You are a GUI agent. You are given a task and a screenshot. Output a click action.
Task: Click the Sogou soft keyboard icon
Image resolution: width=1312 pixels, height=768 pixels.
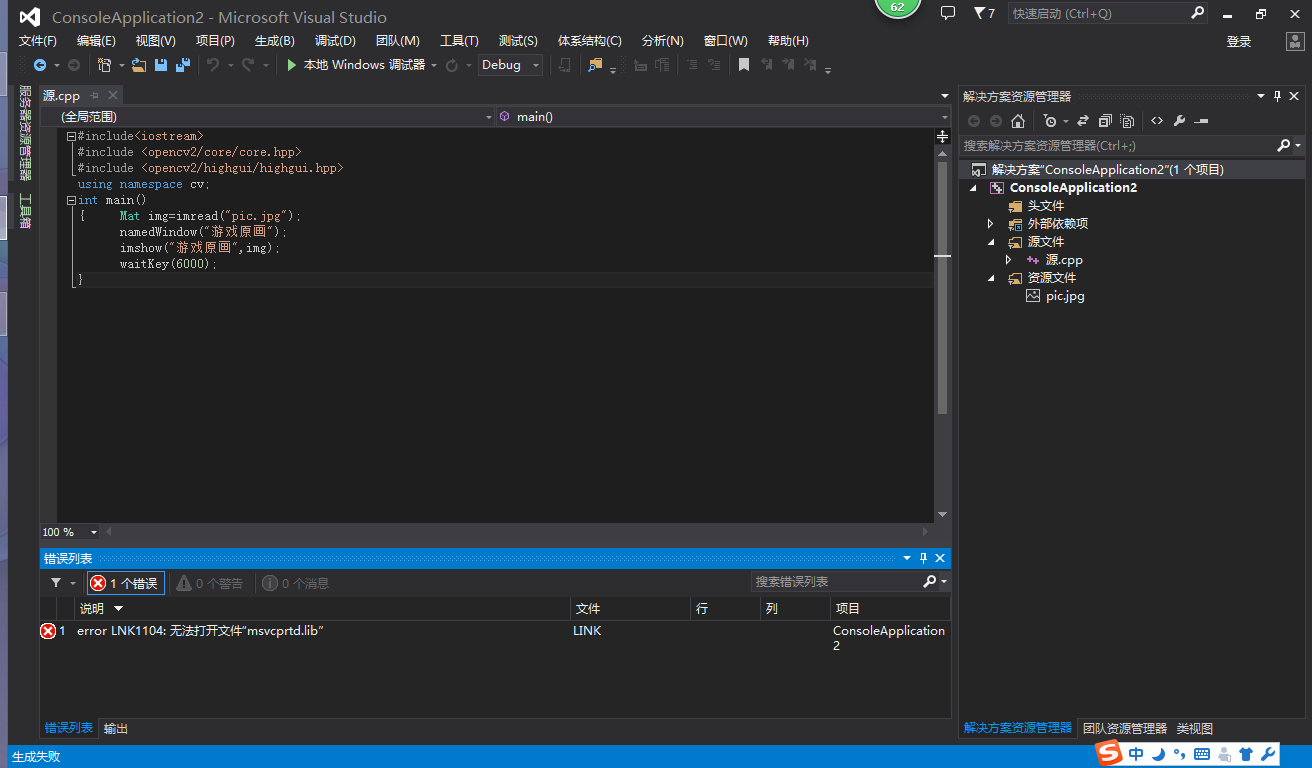pyautogui.click(x=1202, y=754)
